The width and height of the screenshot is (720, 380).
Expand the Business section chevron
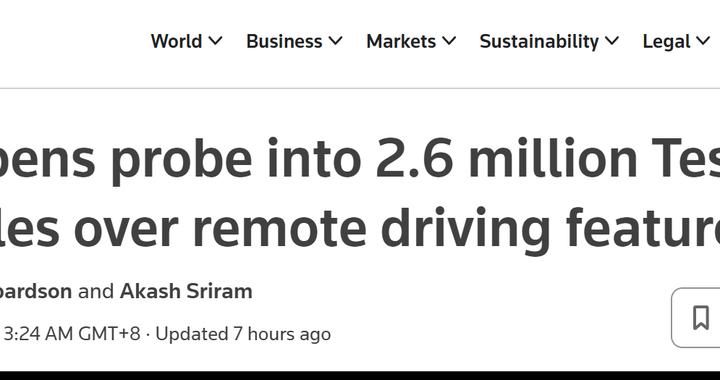335,41
